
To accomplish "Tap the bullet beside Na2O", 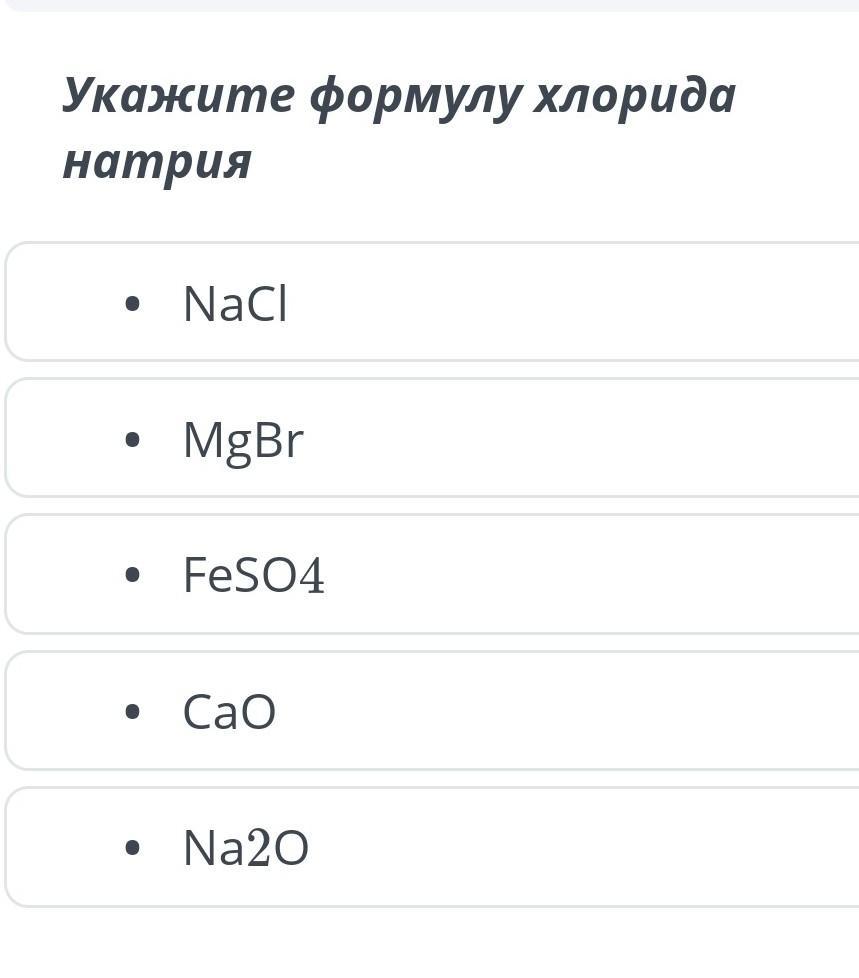I will (132, 847).
